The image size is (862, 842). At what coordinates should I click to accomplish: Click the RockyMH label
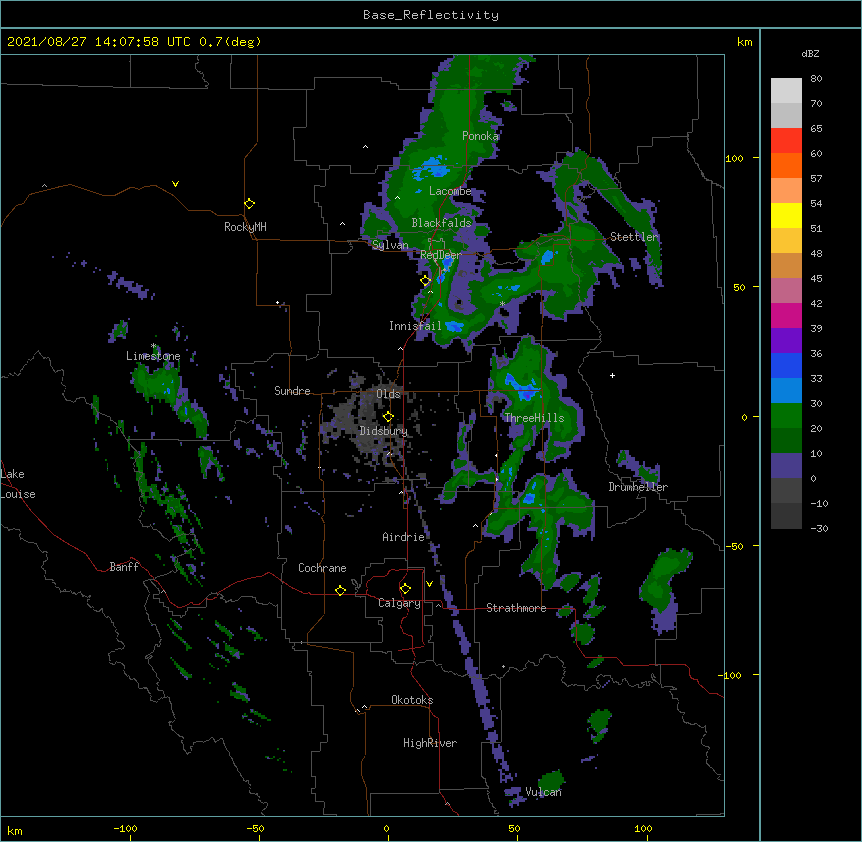245,227
